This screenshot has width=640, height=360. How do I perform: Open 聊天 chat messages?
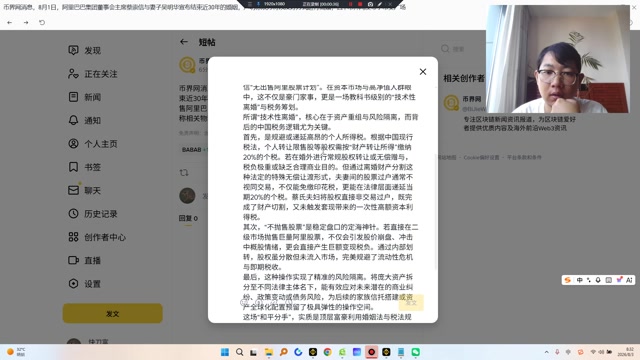pos(84,190)
